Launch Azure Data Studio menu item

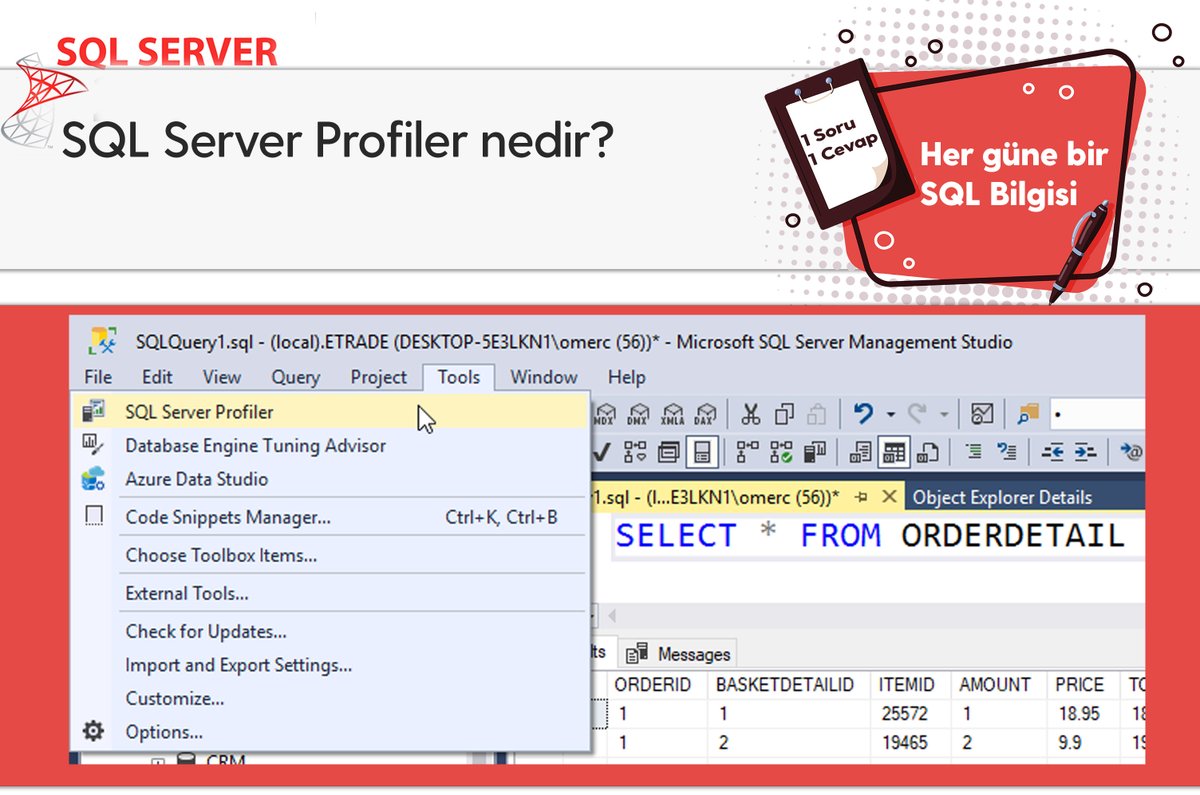[331, 479]
